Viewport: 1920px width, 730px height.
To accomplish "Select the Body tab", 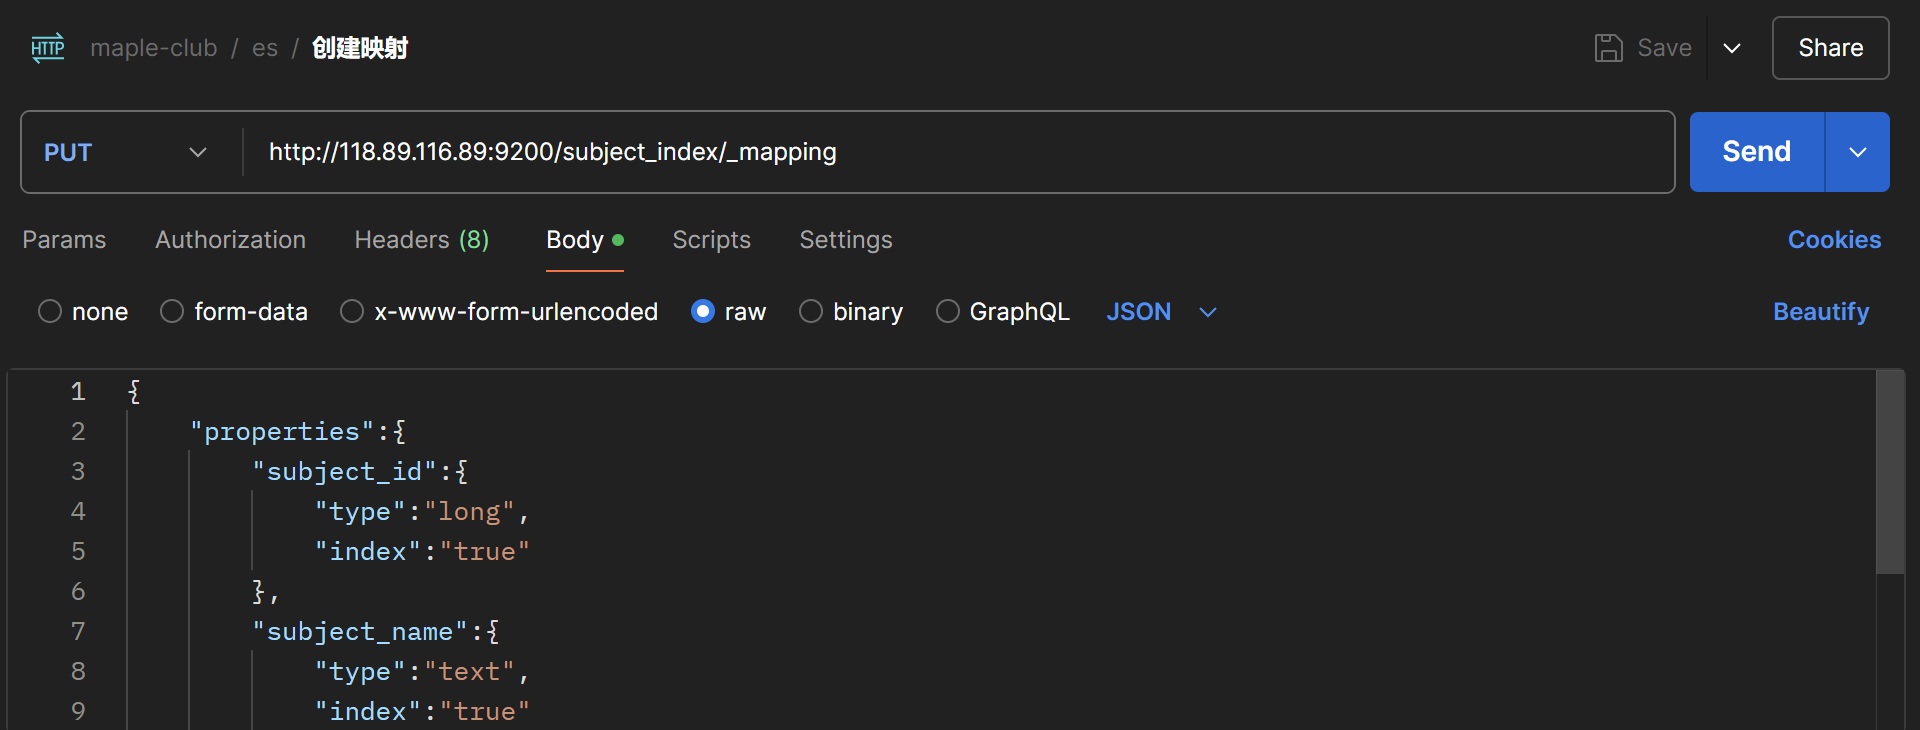I will [584, 240].
